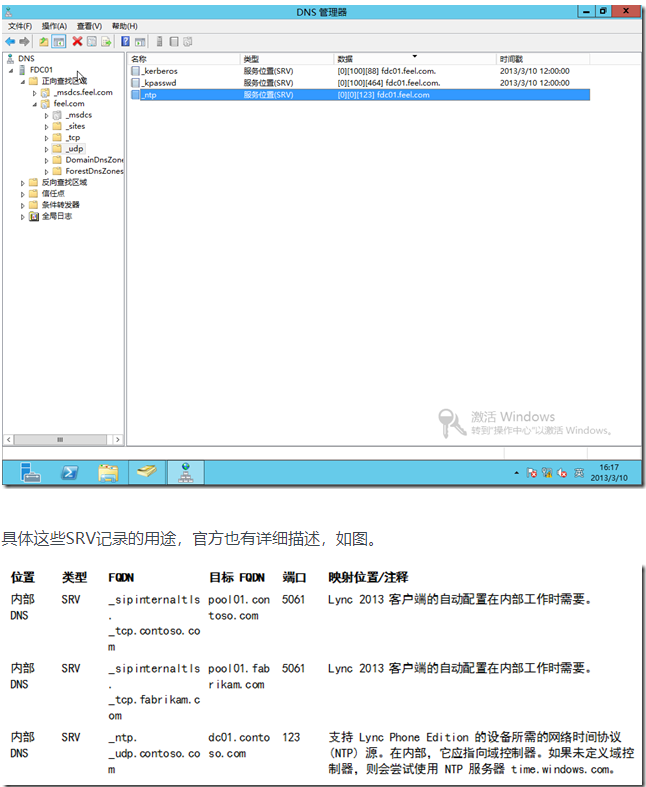
Task: Select the 全局日志 tree item
Action: (57, 216)
